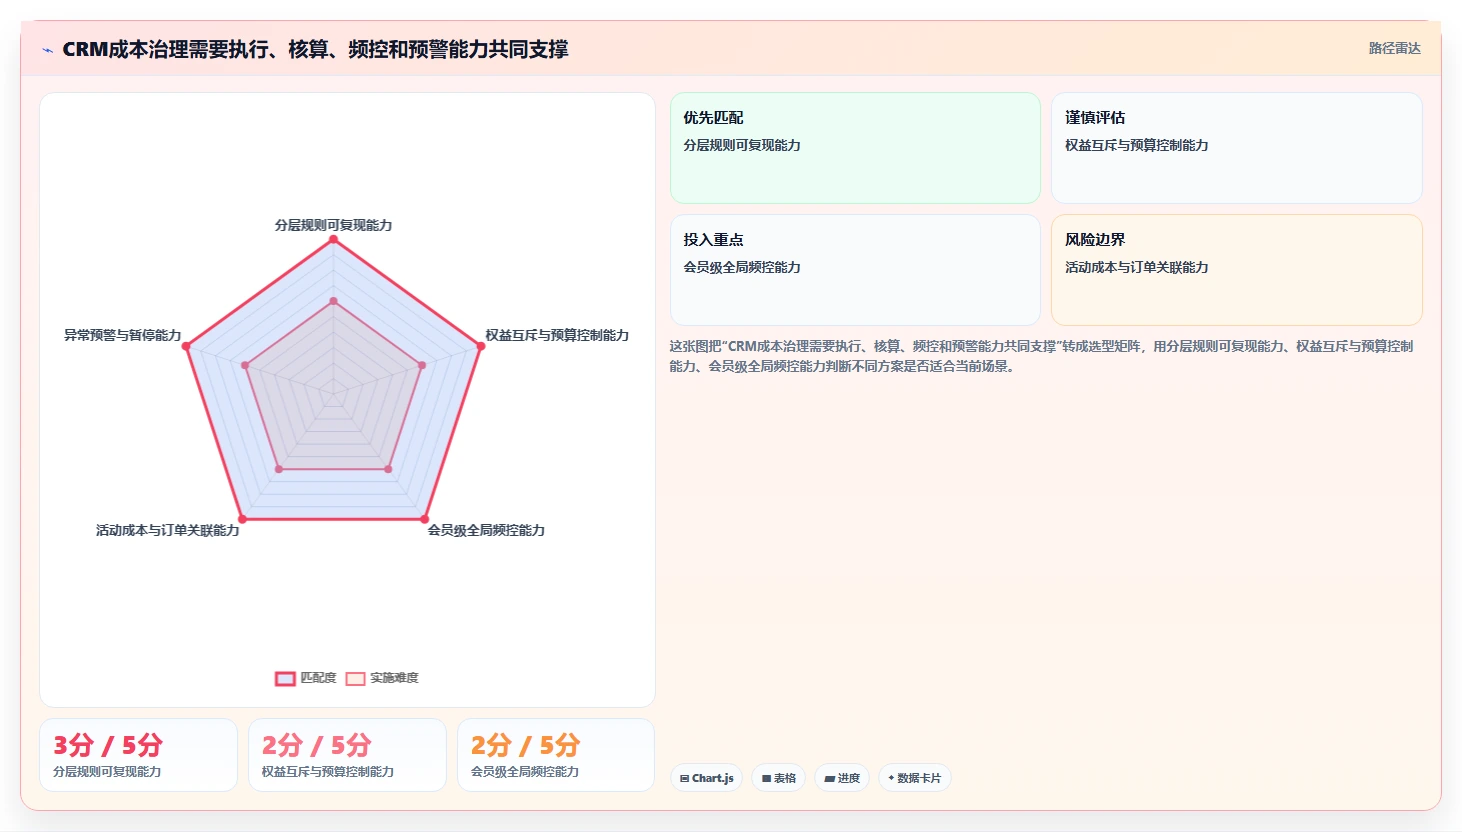Toggle the 匹配度 legend swatch
This screenshot has width=1462, height=832.
pos(285,678)
